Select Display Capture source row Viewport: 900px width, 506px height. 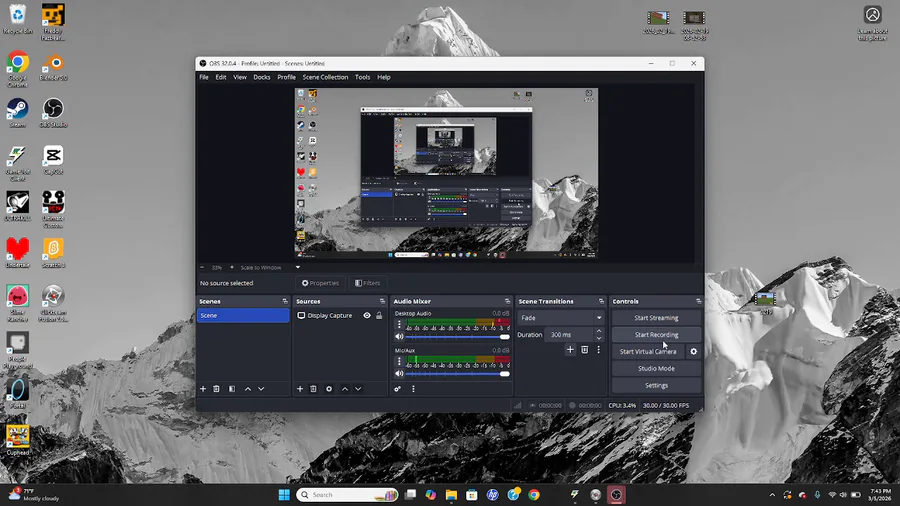point(340,316)
